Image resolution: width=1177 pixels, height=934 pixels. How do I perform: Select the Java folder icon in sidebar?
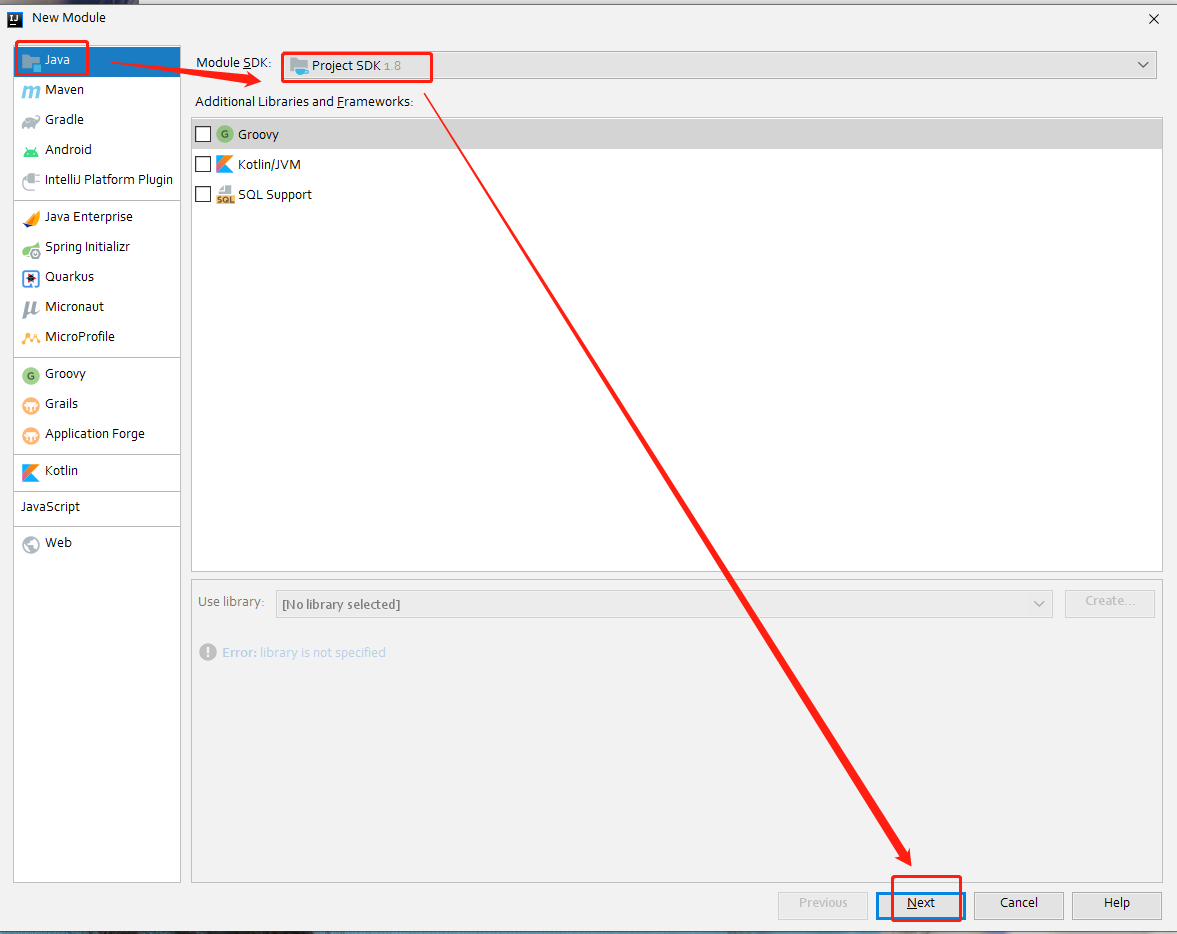click(31, 62)
